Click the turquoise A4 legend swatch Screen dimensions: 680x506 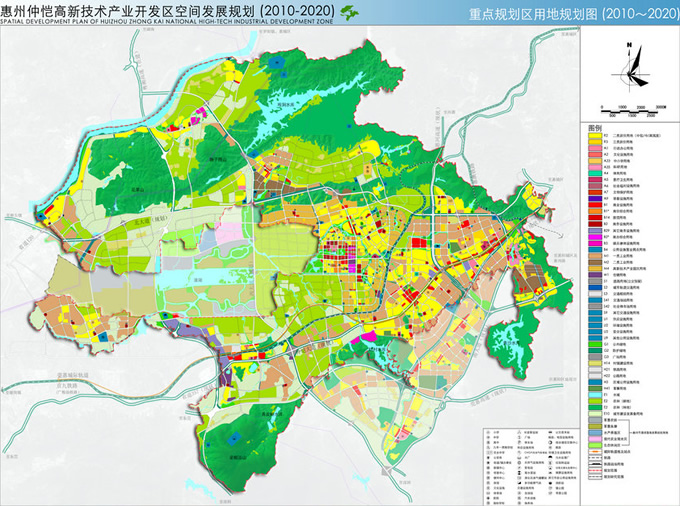coord(595,173)
